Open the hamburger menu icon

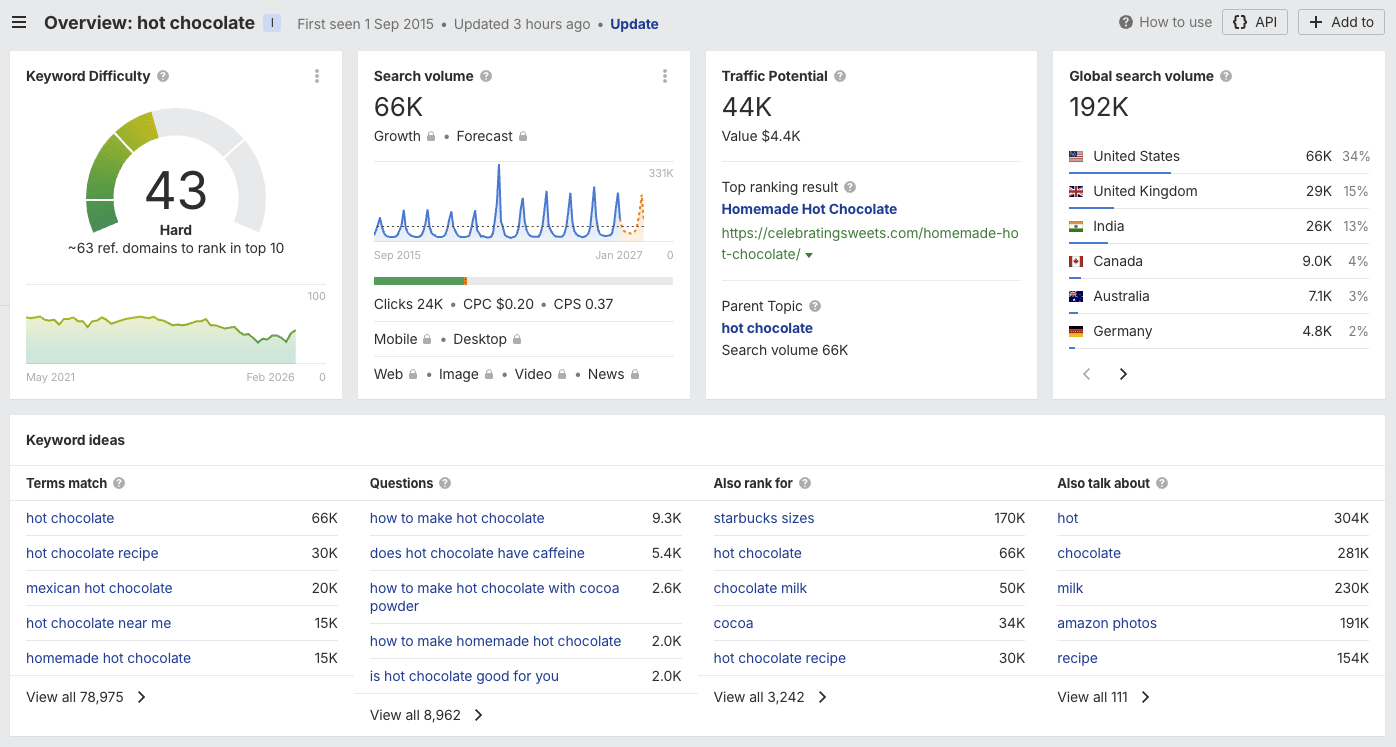19,23
